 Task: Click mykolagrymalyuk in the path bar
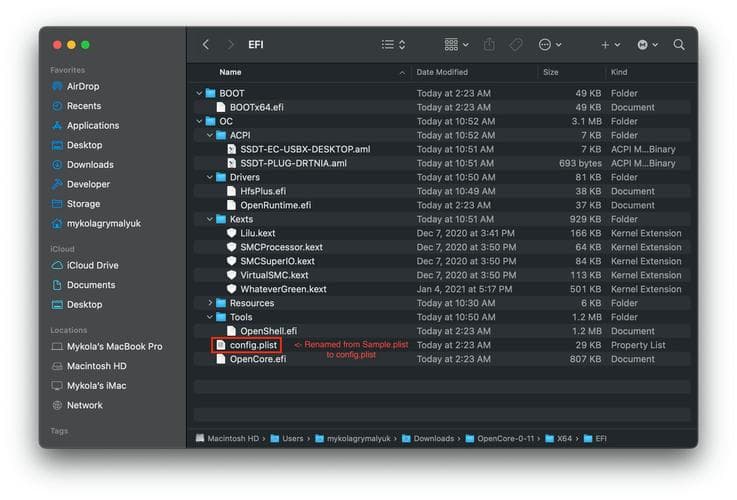click(353, 438)
